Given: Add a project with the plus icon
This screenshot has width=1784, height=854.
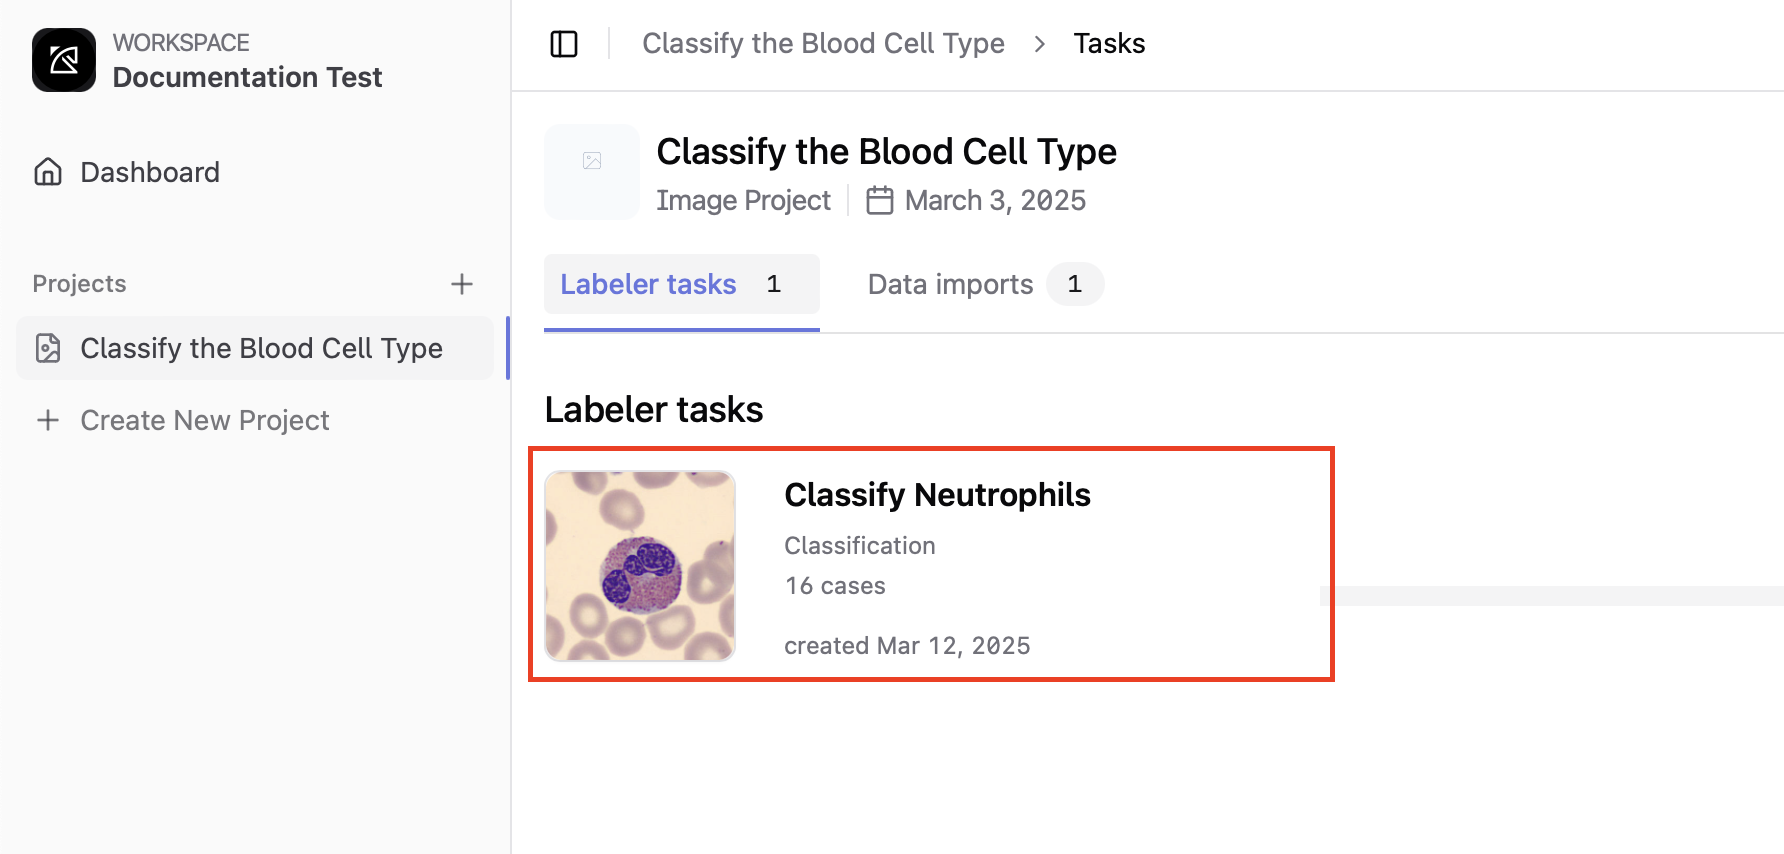Looking at the screenshot, I should click(461, 284).
